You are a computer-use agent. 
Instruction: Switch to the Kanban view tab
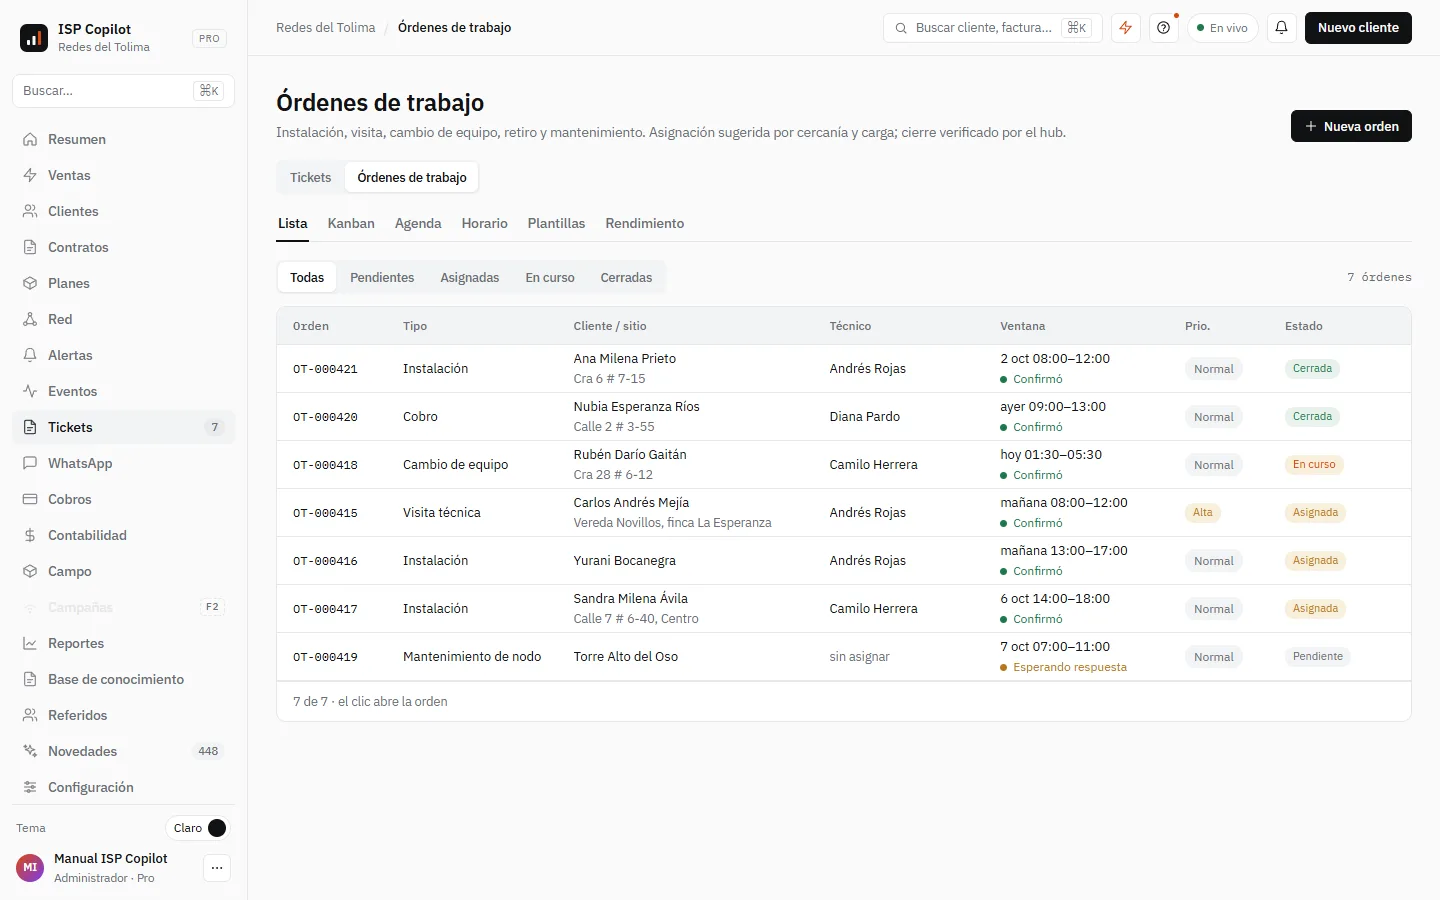point(351,223)
